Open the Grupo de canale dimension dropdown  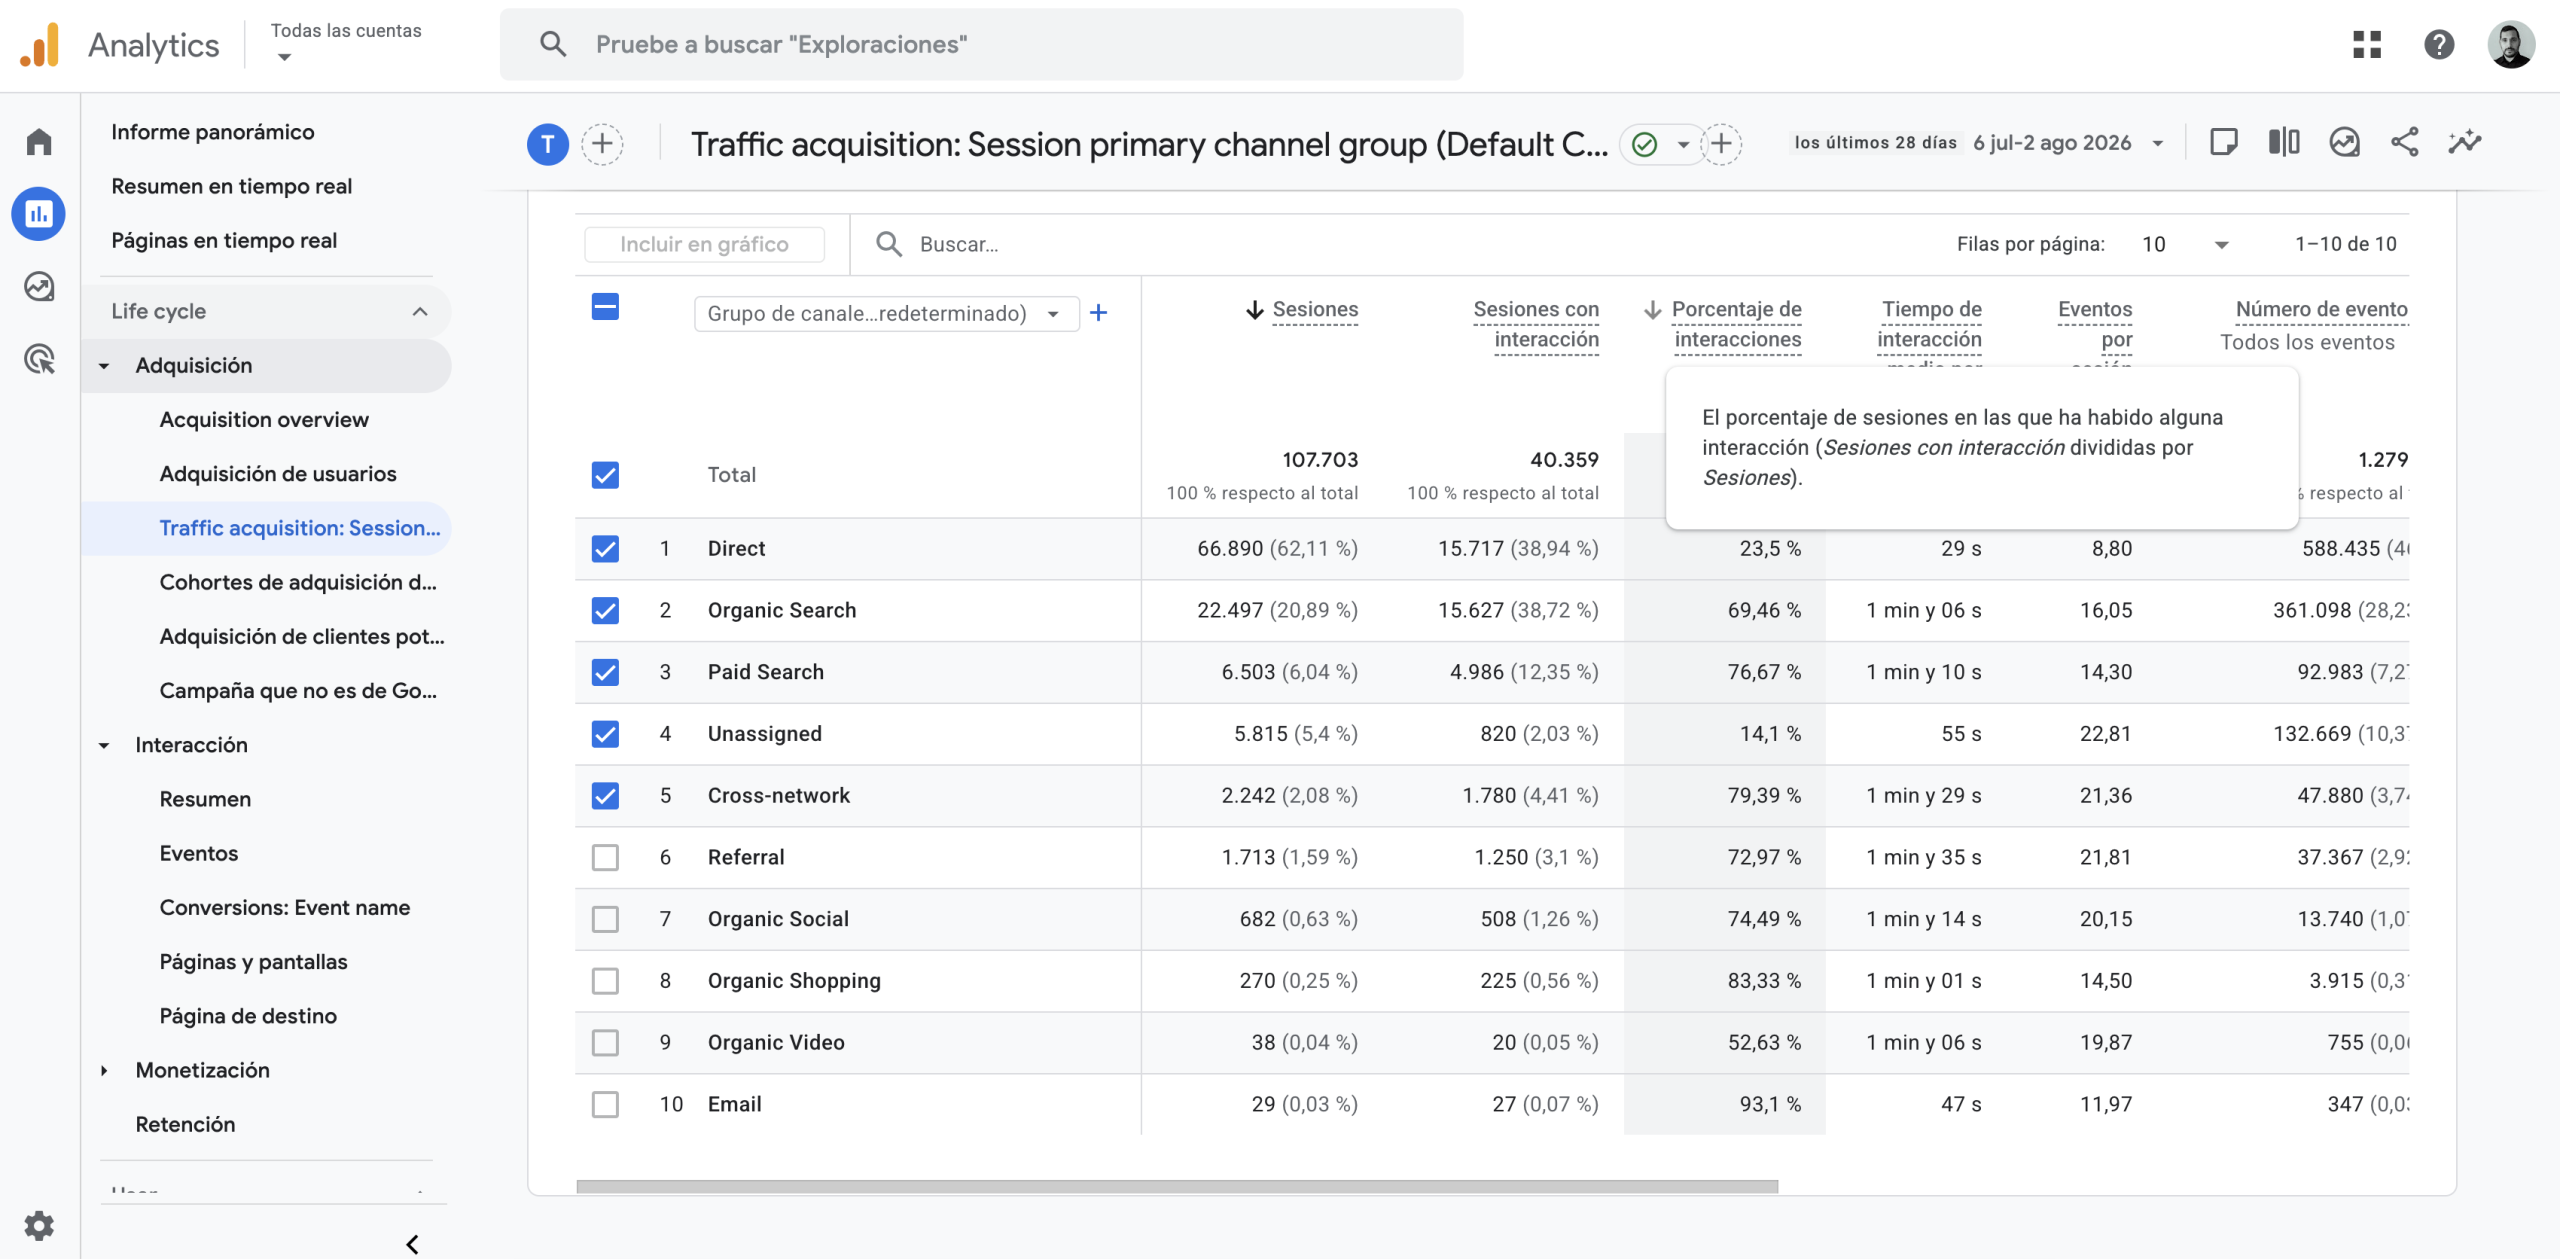[x=886, y=314]
